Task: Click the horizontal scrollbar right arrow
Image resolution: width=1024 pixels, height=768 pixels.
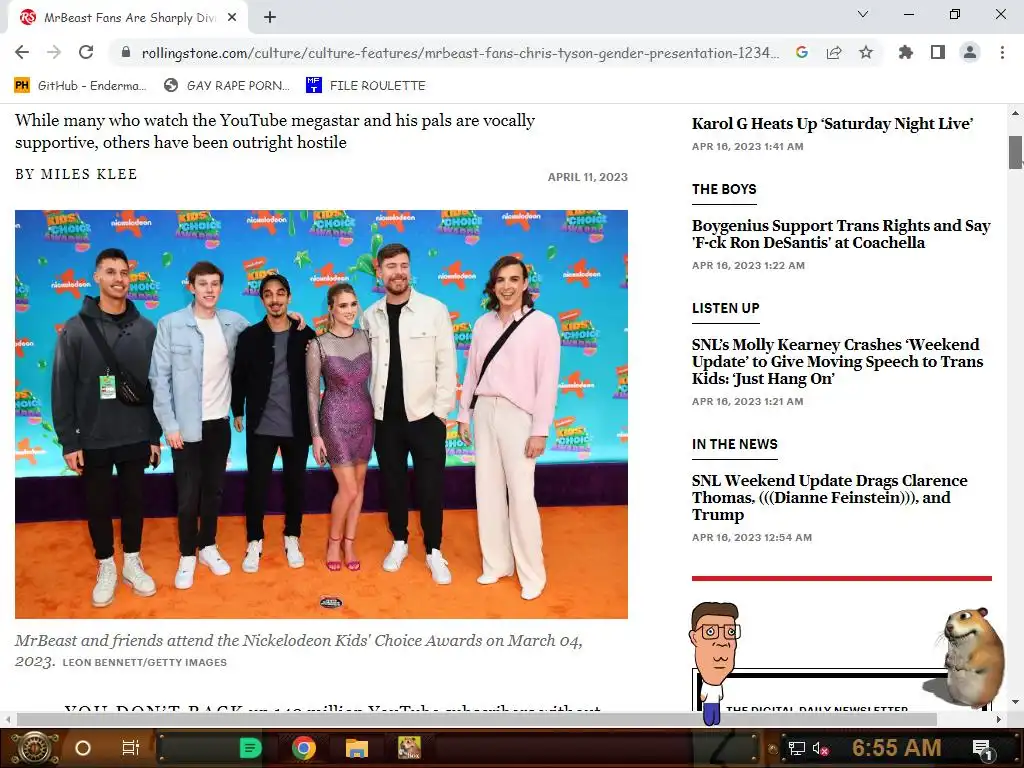Action: tap(999, 719)
